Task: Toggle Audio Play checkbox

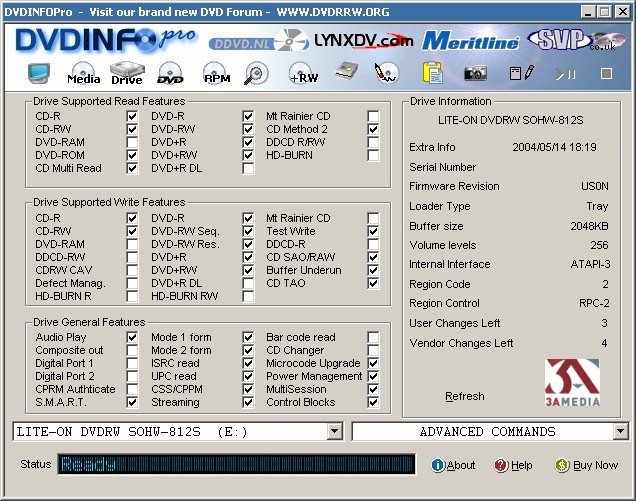Action: (132, 337)
